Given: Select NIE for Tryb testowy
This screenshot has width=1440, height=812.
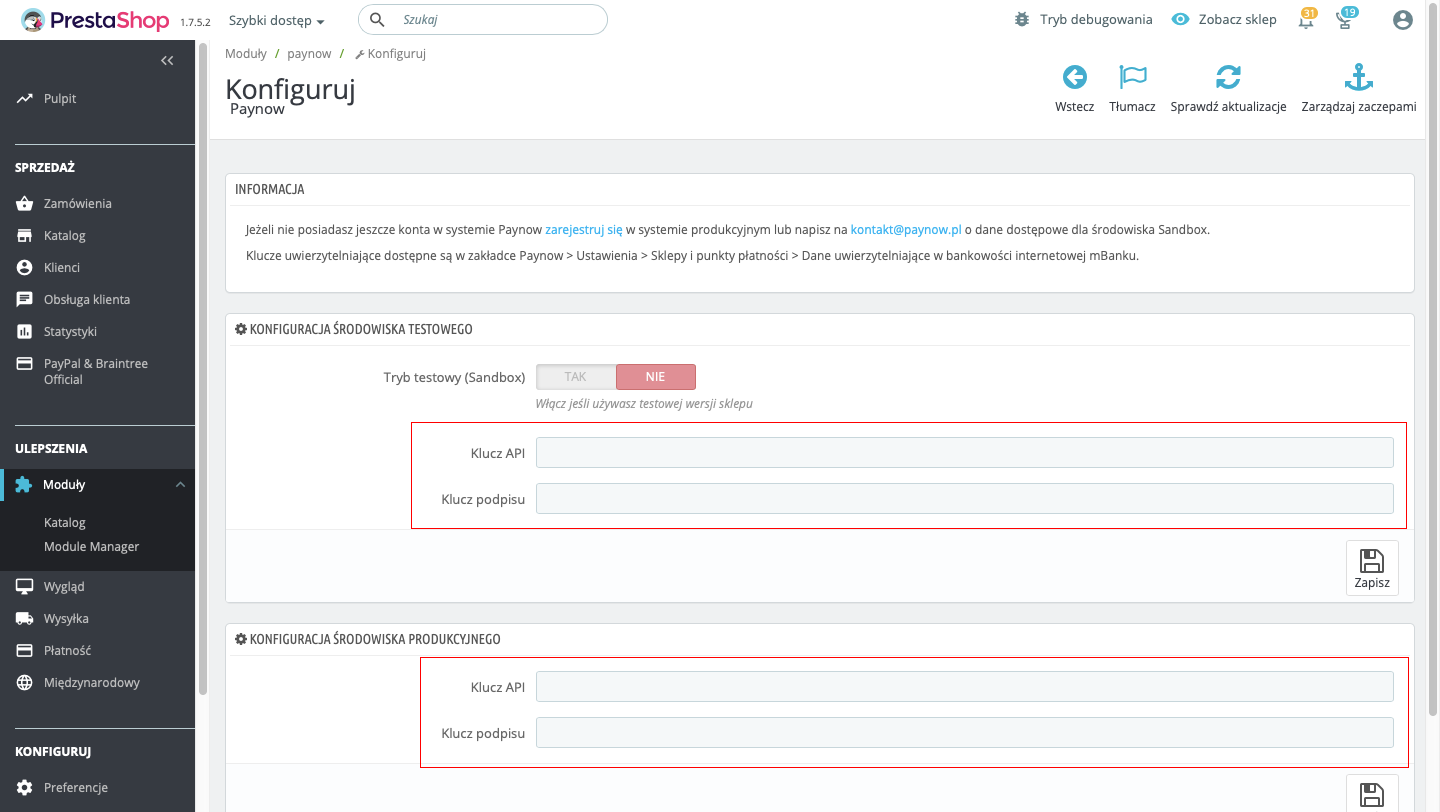Looking at the screenshot, I should [x=655, y=377].
